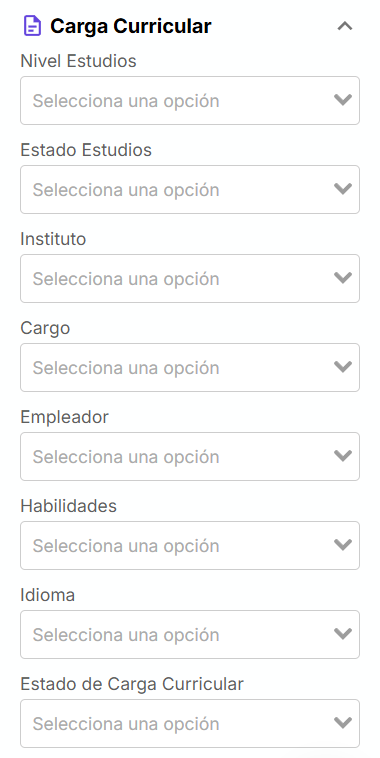Open the Habilidades select field
The image size is (380, 758).
click(190, 545)
